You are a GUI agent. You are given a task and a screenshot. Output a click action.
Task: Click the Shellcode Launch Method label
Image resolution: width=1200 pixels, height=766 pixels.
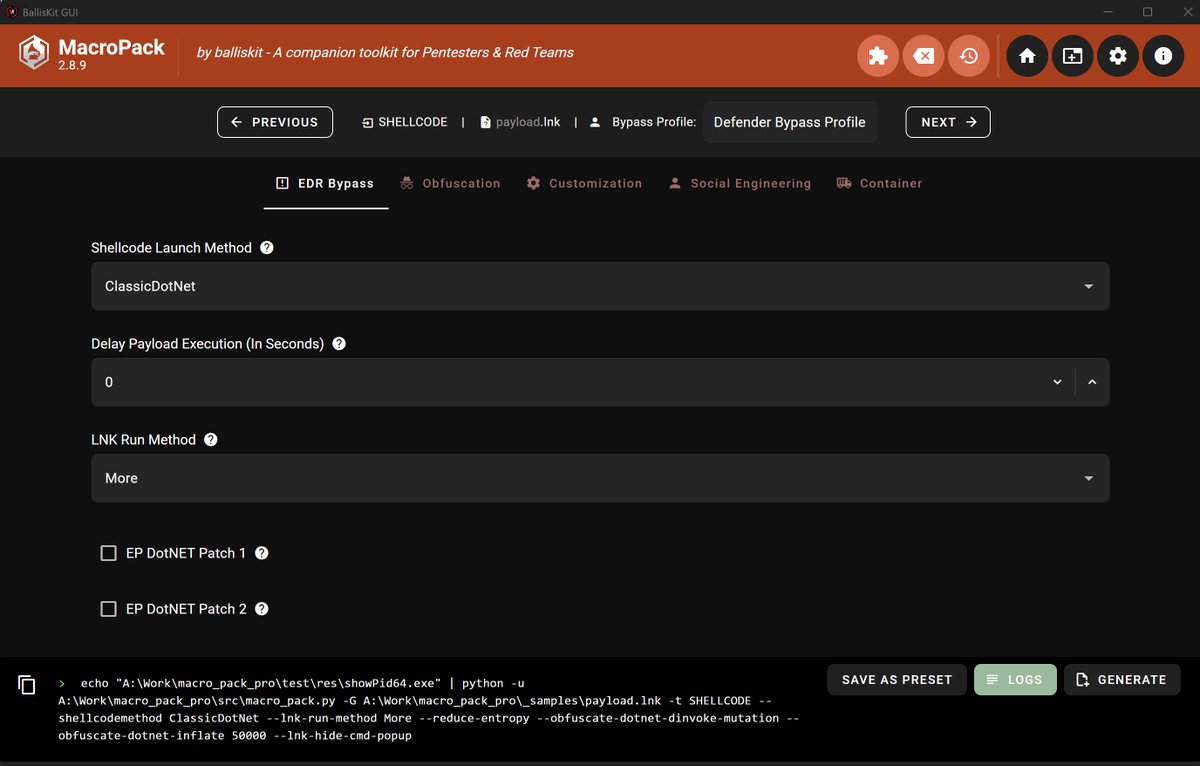coord(171,248)
